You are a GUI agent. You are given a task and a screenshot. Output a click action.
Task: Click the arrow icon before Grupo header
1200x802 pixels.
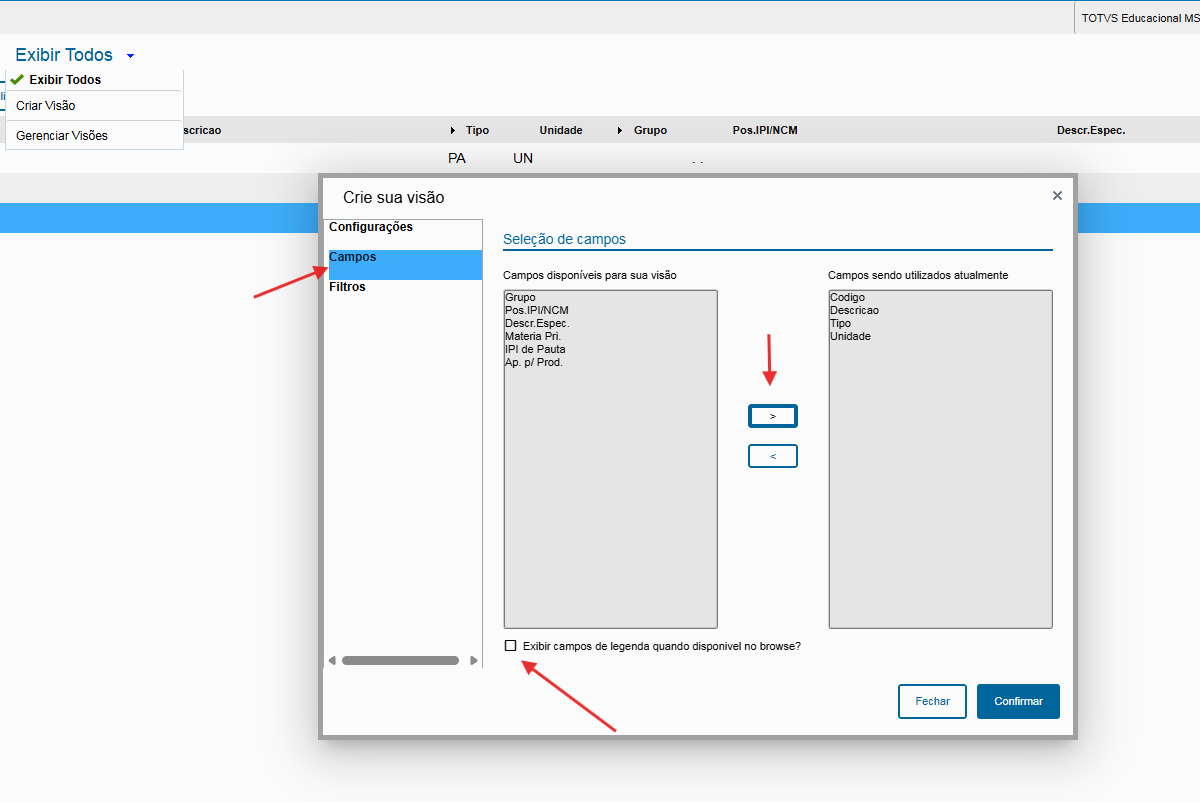[621, 131]
